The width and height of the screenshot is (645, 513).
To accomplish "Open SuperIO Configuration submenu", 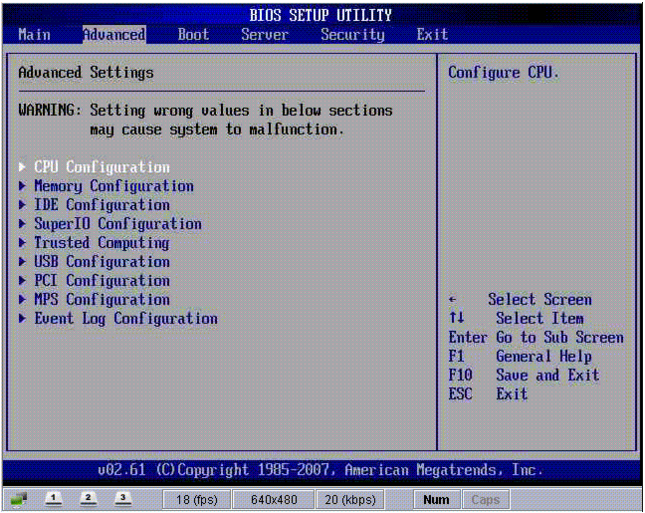I will [117, 224].
